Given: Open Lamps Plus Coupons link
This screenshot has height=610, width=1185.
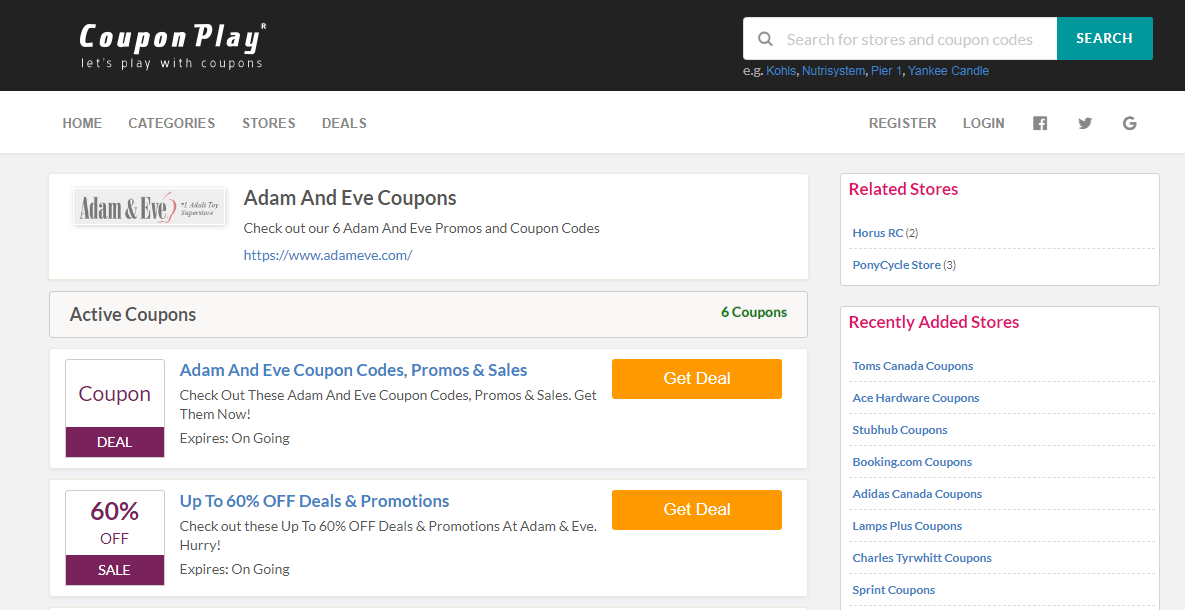Looking at the screenshot, I should [907, 526].
